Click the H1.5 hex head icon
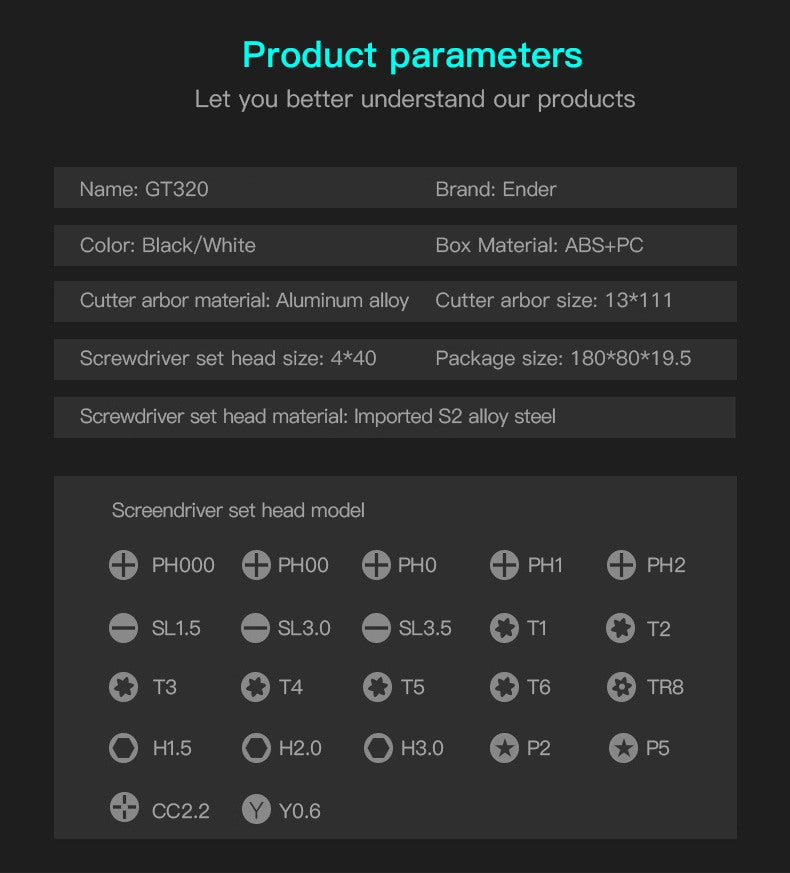 point(123,747)
